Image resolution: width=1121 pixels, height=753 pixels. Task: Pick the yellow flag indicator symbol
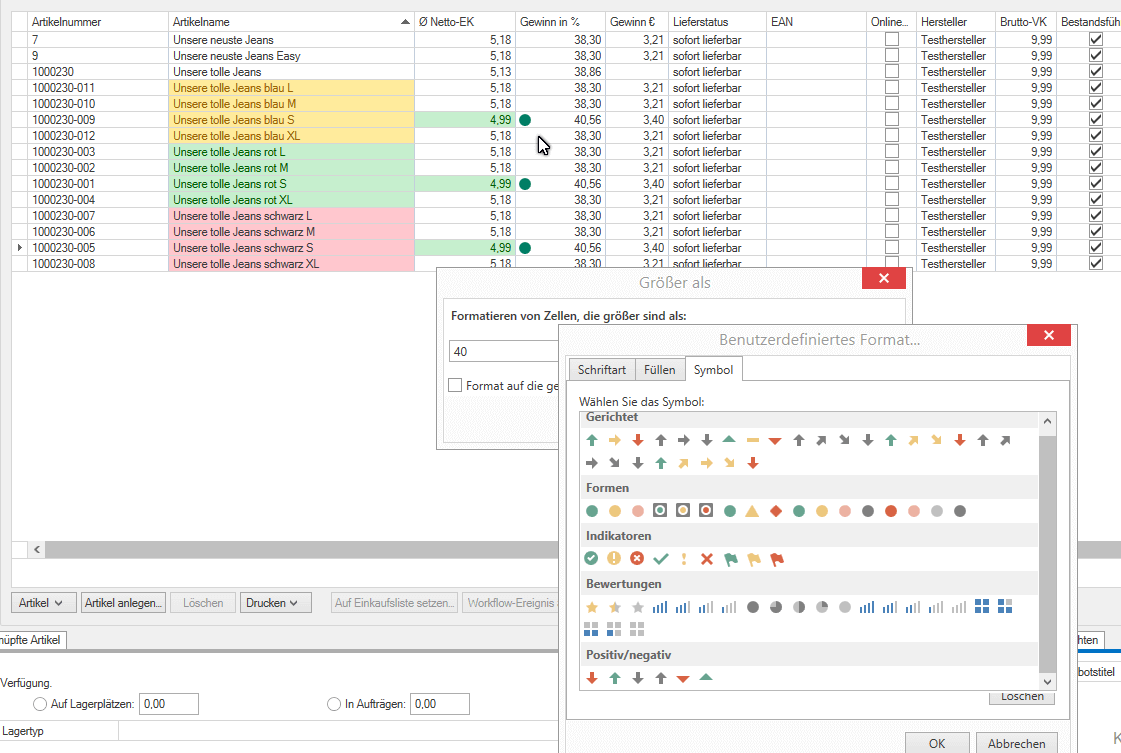754,558
